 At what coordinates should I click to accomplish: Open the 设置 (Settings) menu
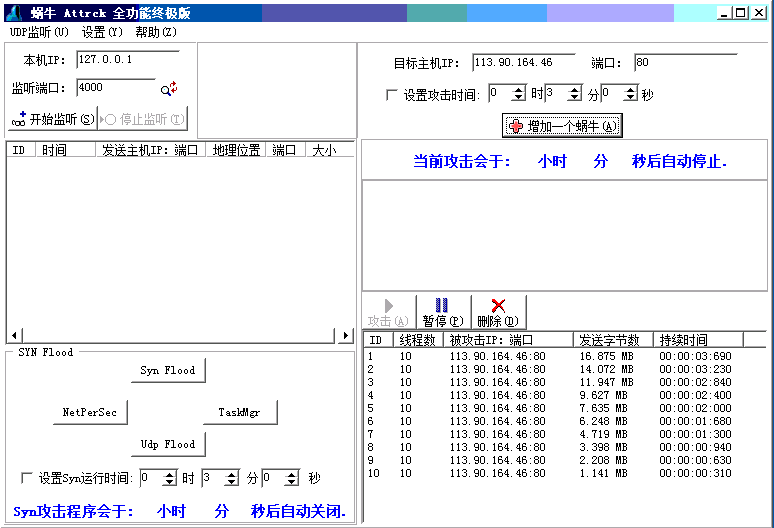point(102,32)
